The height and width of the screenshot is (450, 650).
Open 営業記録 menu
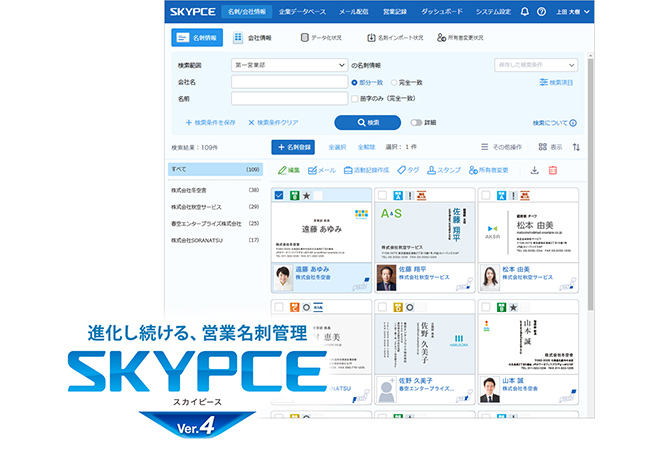pos(395,12)
